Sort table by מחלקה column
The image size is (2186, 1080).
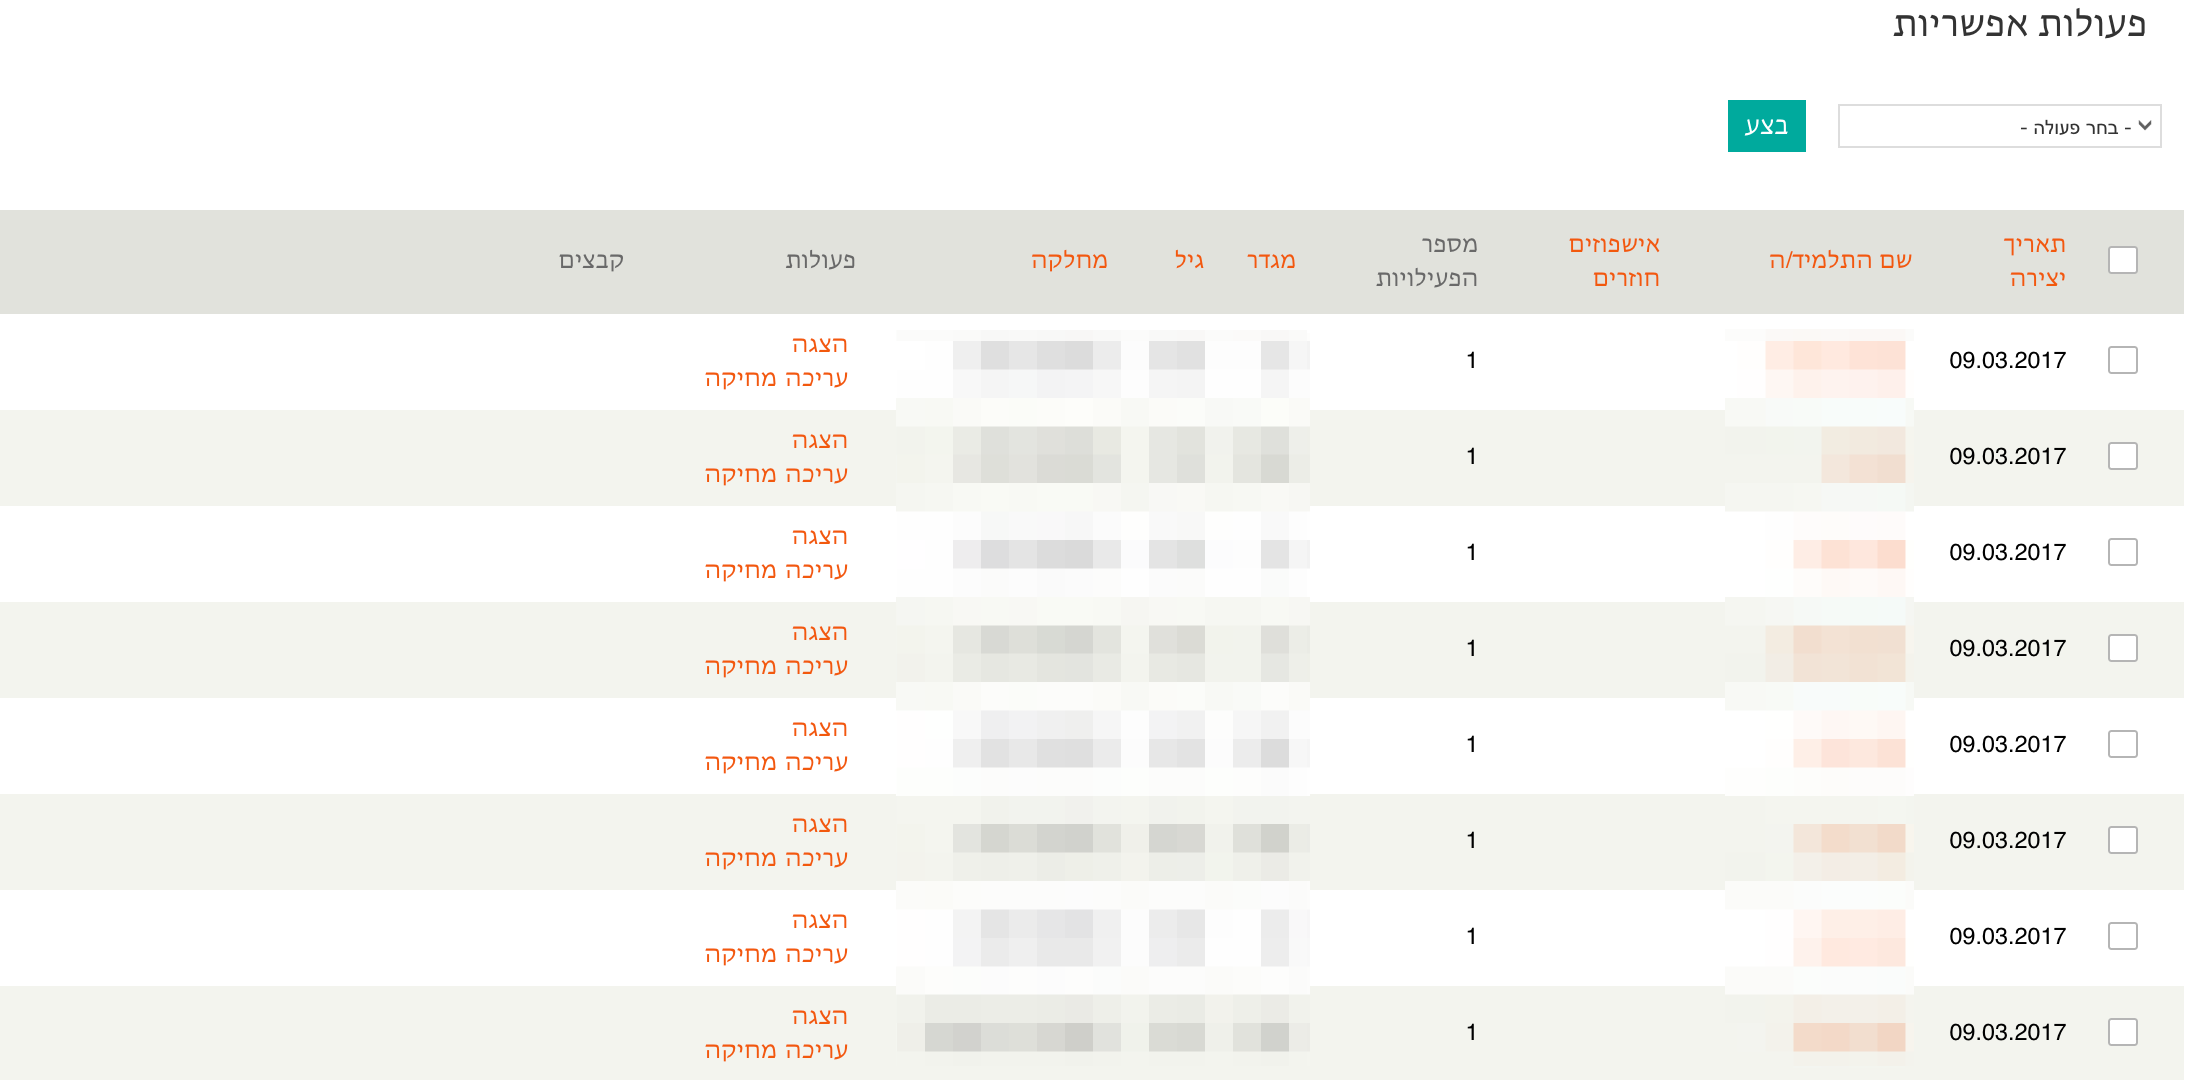[x=1069, y=260]
